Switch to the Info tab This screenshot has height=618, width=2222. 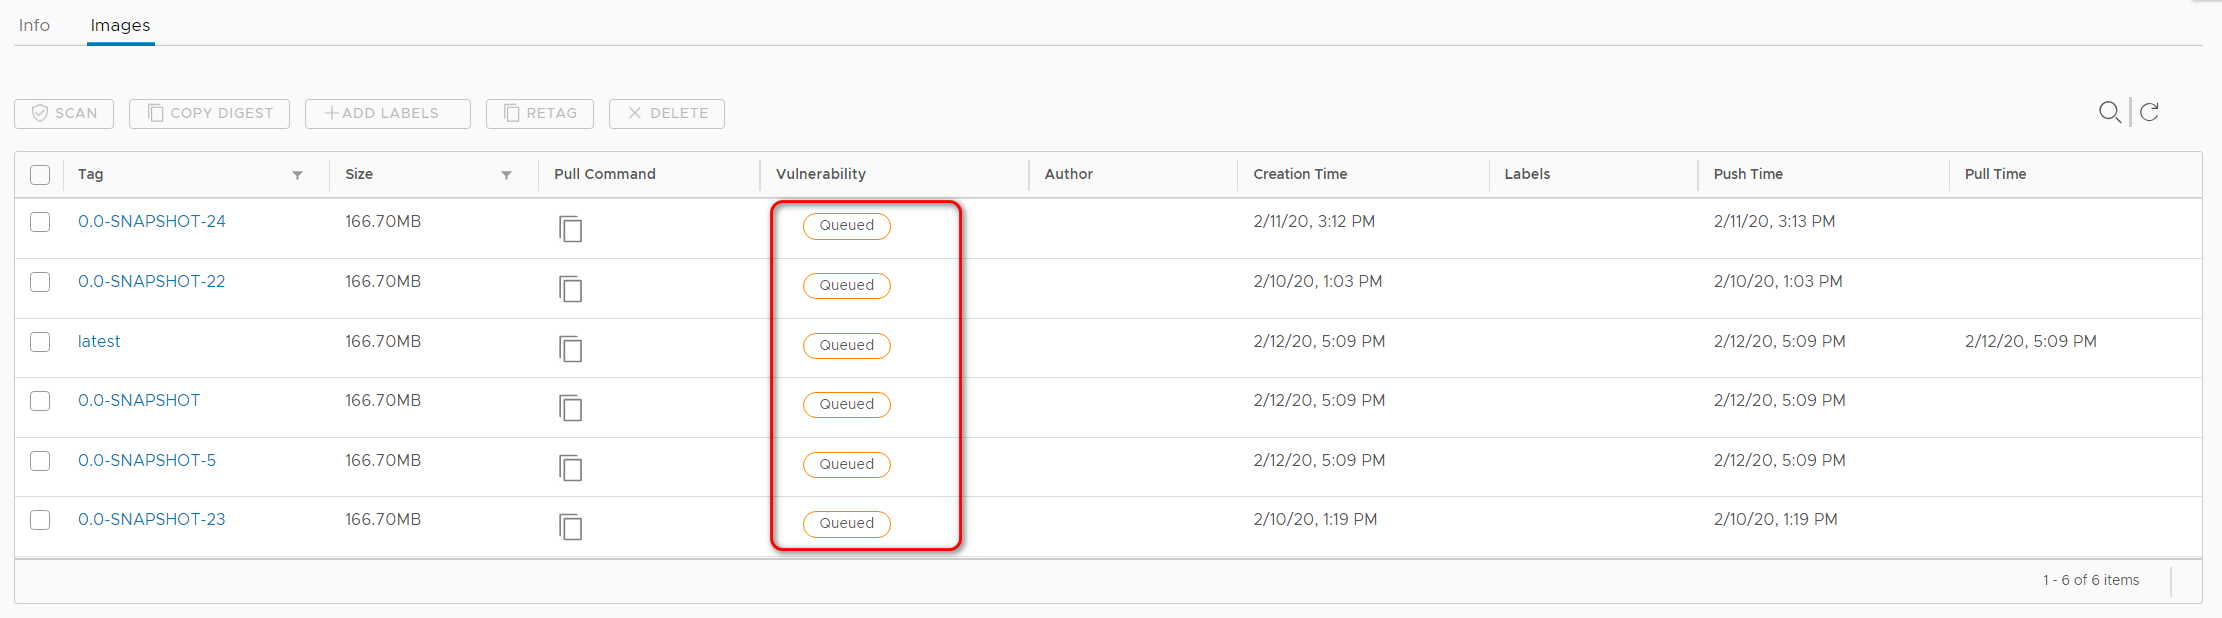[34, 25]
